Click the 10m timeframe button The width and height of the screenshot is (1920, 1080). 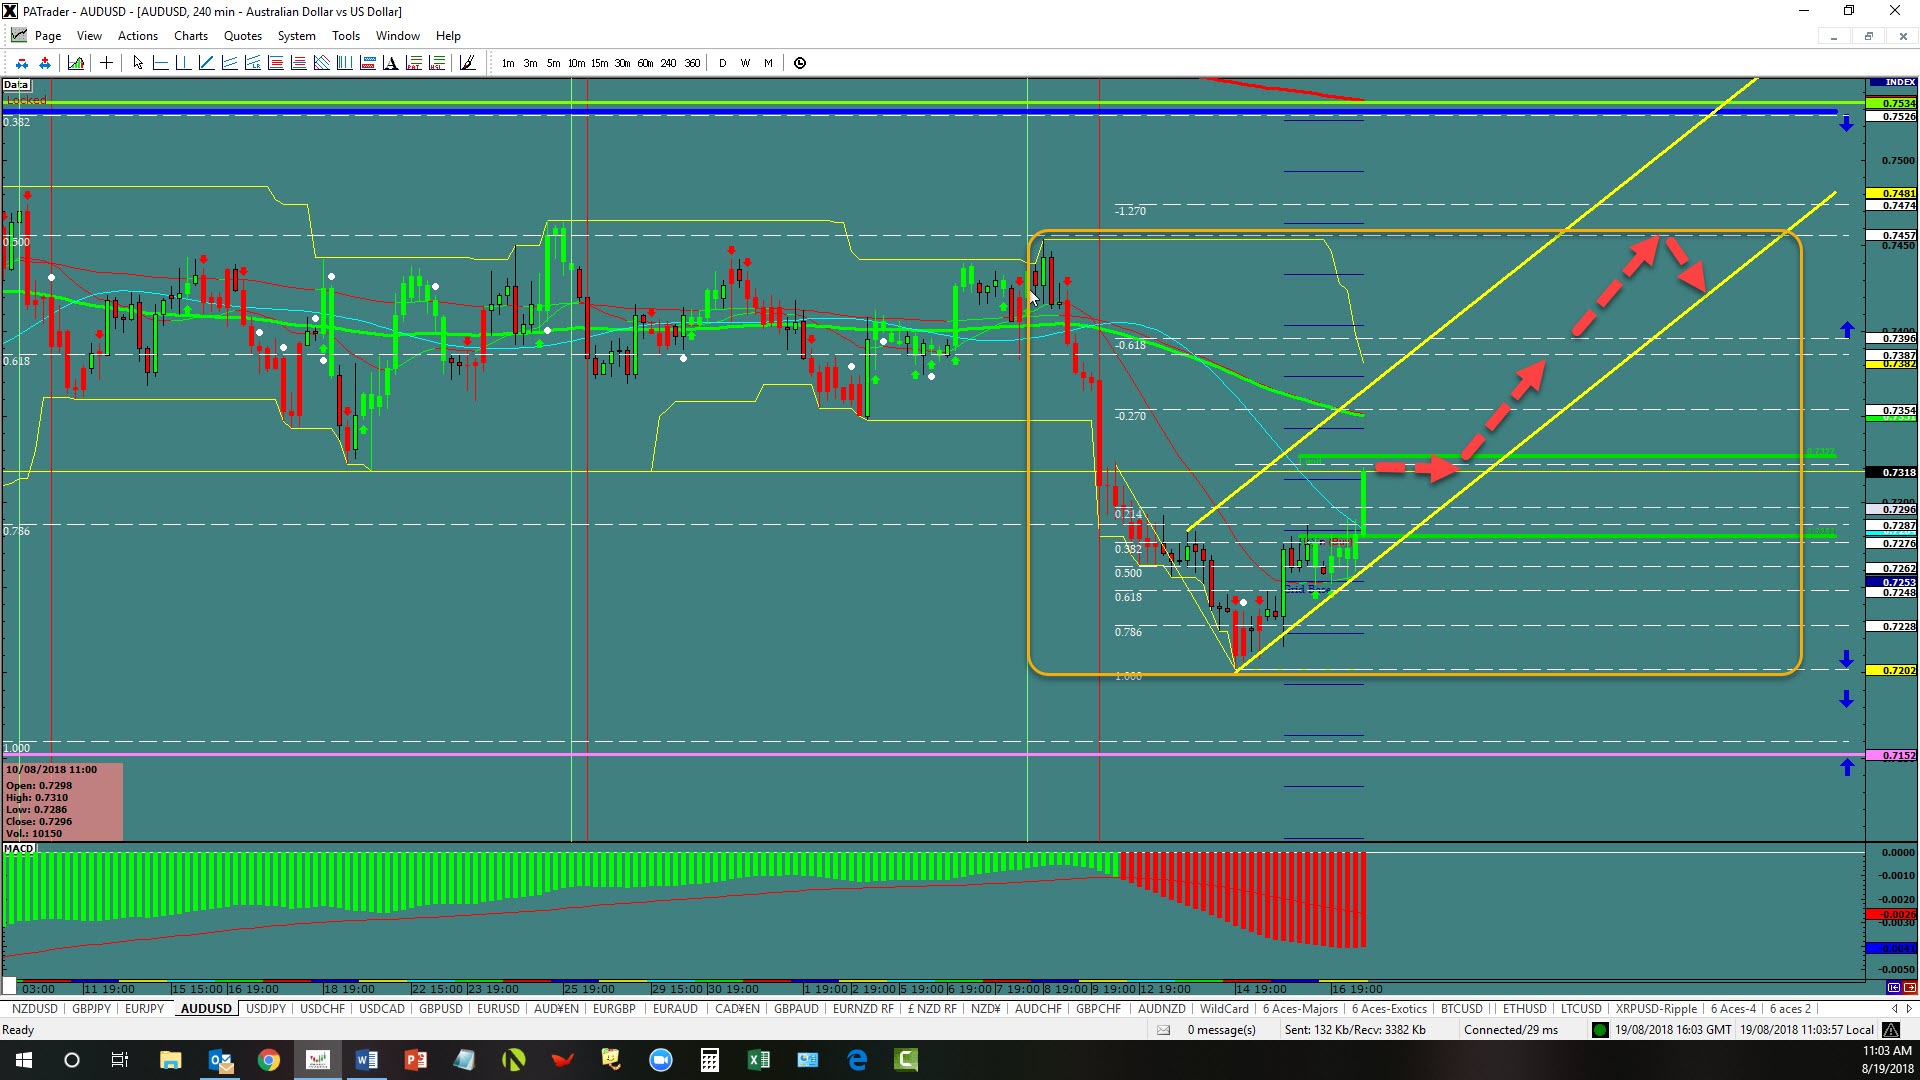576,63
